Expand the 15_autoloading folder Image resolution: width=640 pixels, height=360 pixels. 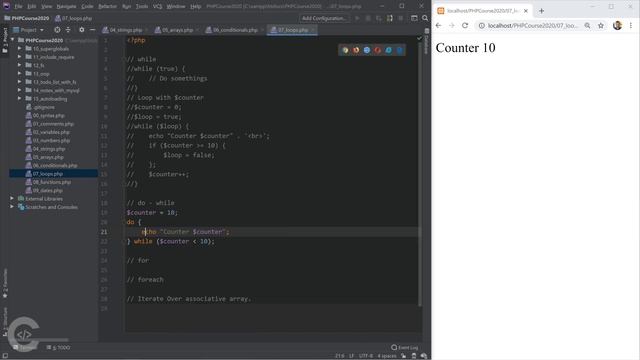[20, 99]
